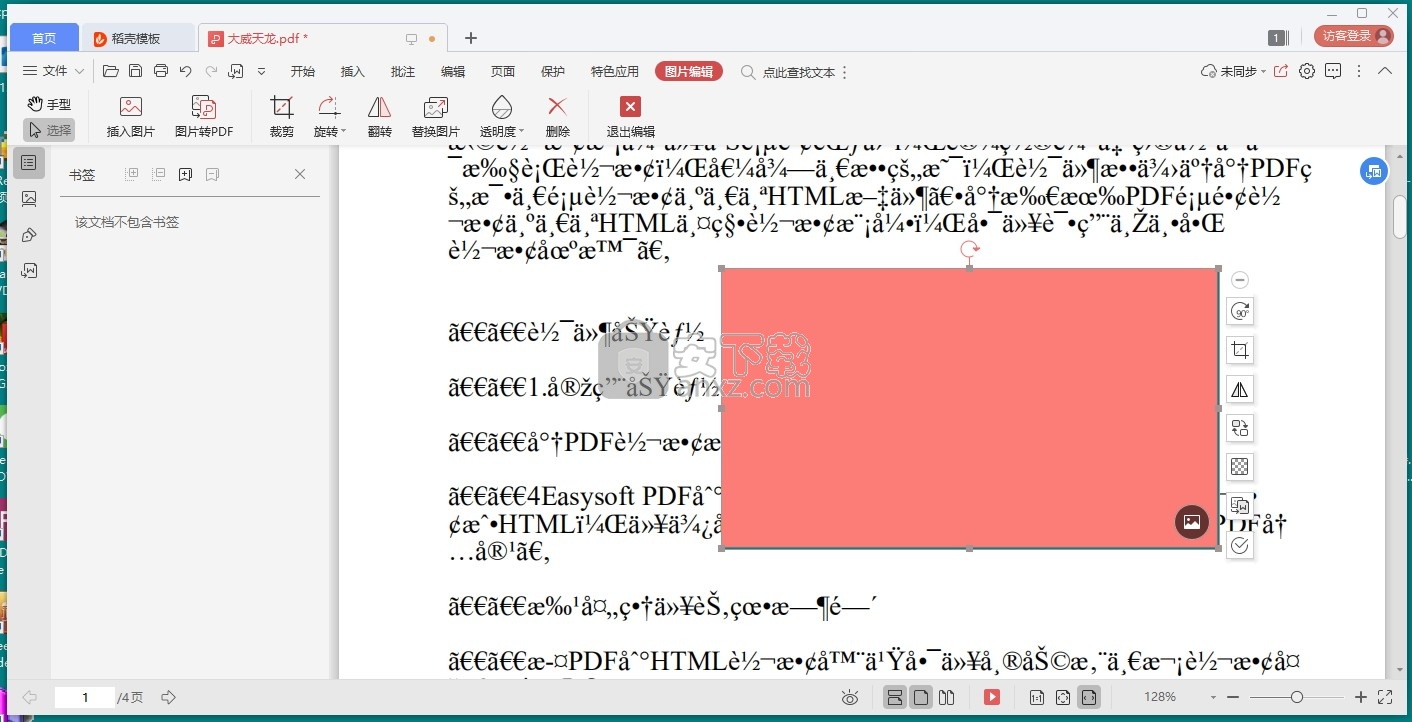
Task: Open the Thumbnails panel sidebar icon
Action: point(29,199)
